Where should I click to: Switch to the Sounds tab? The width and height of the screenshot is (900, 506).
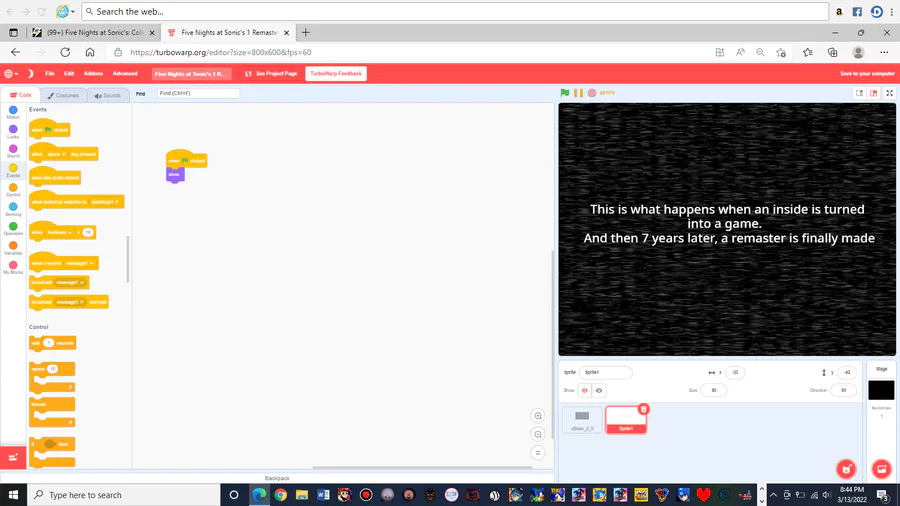(x=107, y=95)
